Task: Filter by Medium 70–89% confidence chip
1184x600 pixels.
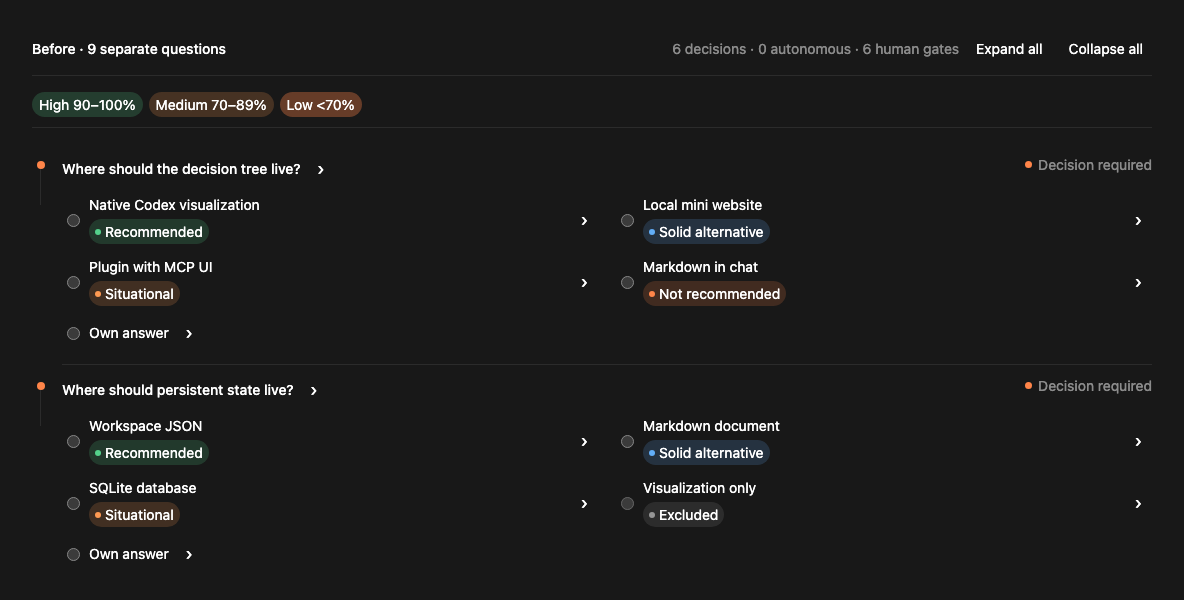Action: 211,105
